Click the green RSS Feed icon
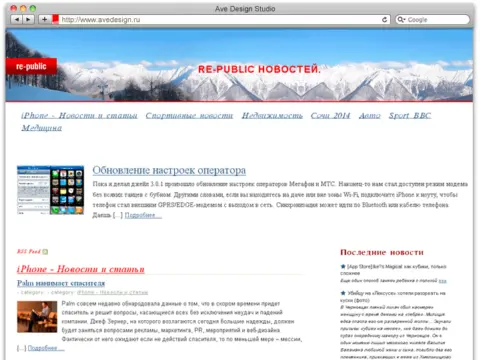 click(x=45, y=252)
